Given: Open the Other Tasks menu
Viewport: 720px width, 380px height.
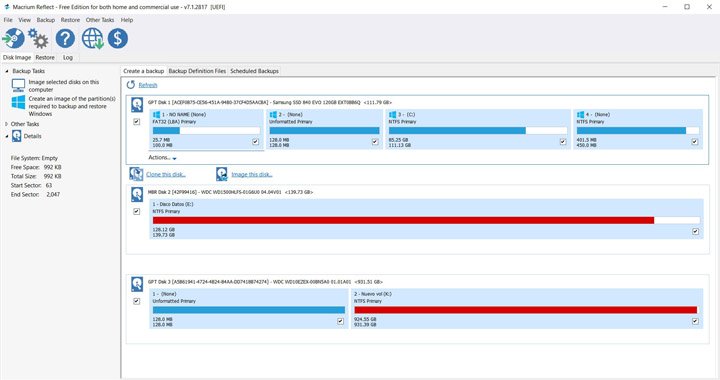Looking at the screenshot, I should (100, 20).
